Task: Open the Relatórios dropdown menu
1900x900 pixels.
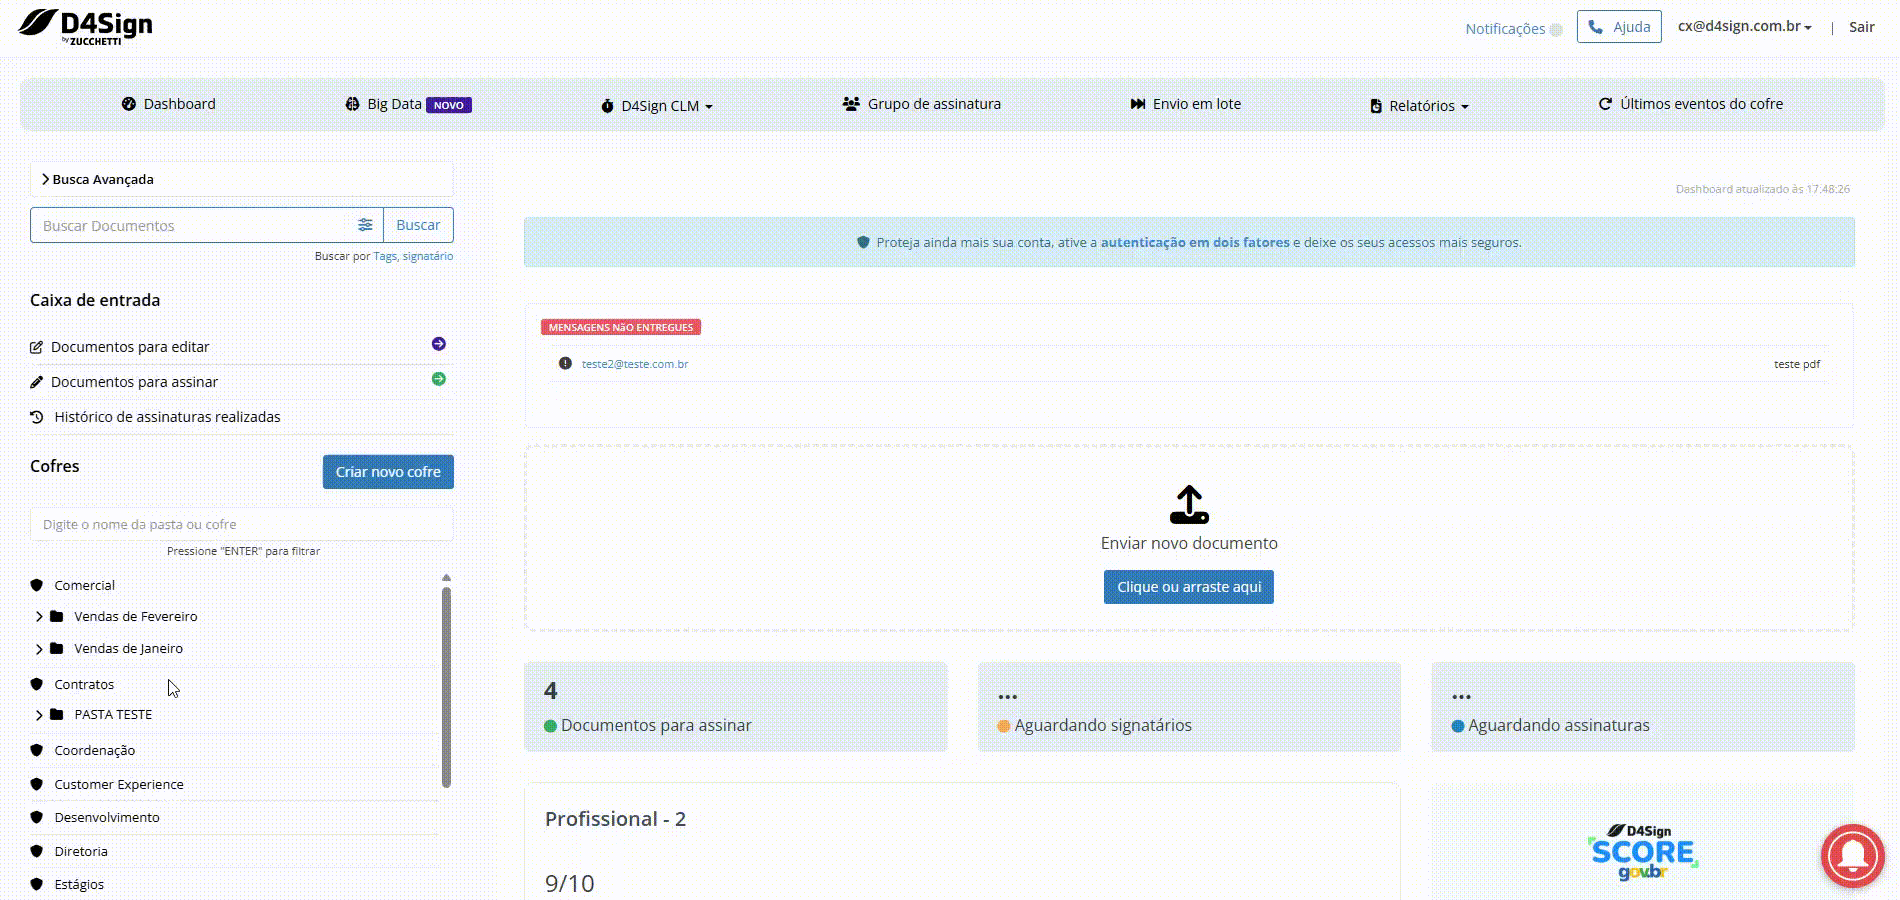Action: click(1419, 106)
